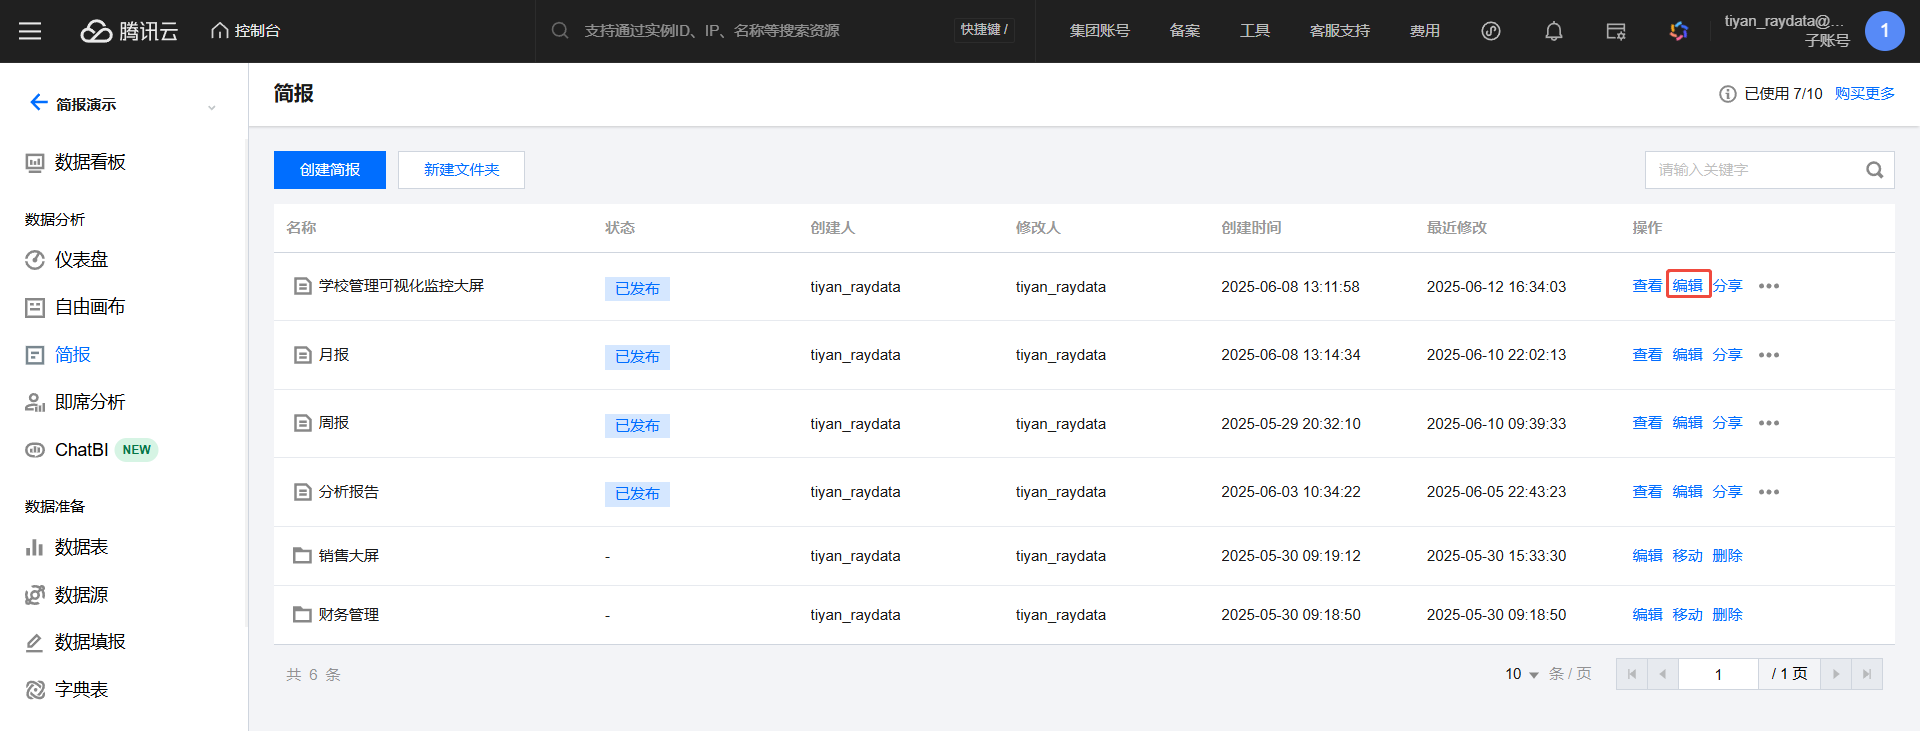This screenshot has height=731, width=1920.
Task: Click the back arrow beside 简报演示
Action: (x=38, y=103)
